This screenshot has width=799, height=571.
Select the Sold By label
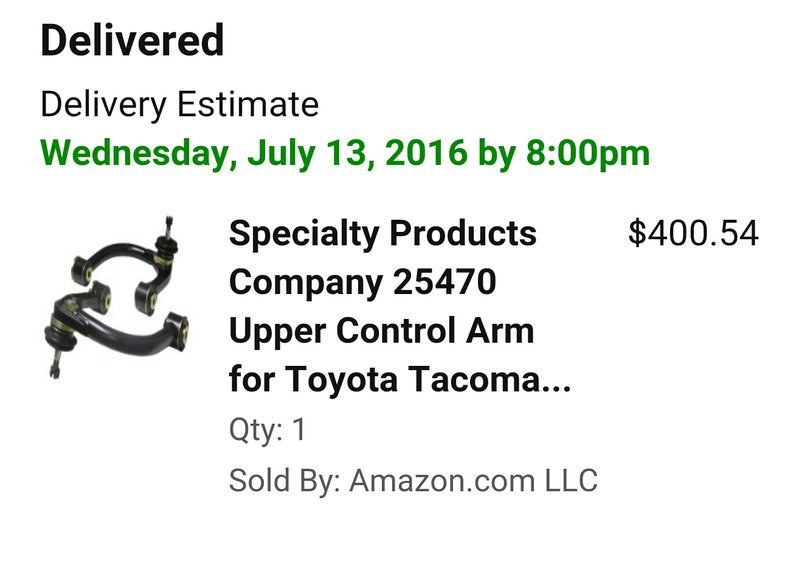285,480
